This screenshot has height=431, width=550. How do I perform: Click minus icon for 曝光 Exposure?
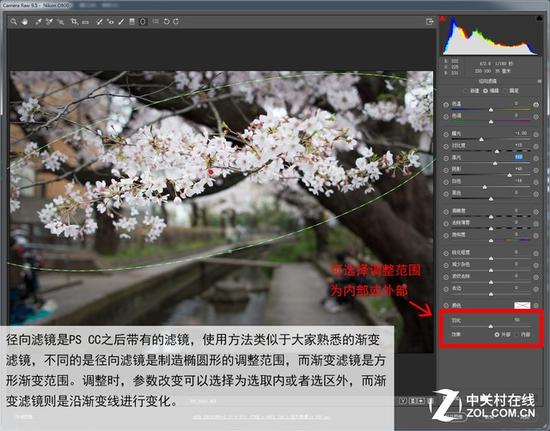(446, 134)
